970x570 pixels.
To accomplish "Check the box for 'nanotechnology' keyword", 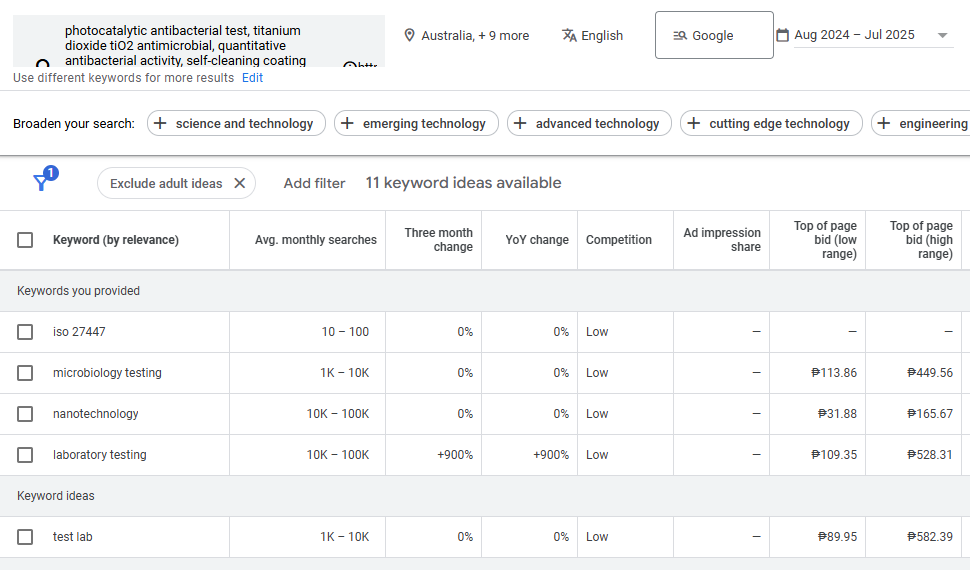I will click(25, 414).
